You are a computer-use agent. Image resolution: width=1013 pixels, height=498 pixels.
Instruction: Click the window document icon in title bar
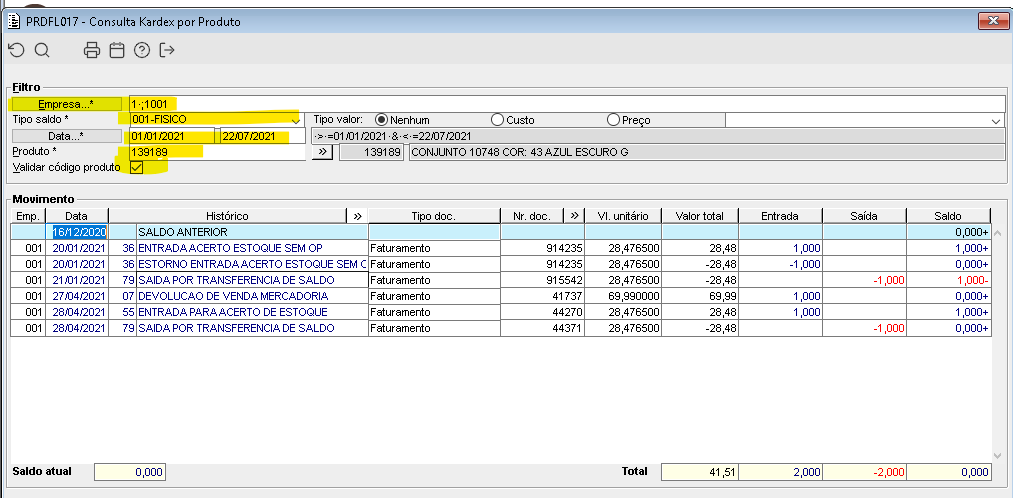tap(13, 21)
